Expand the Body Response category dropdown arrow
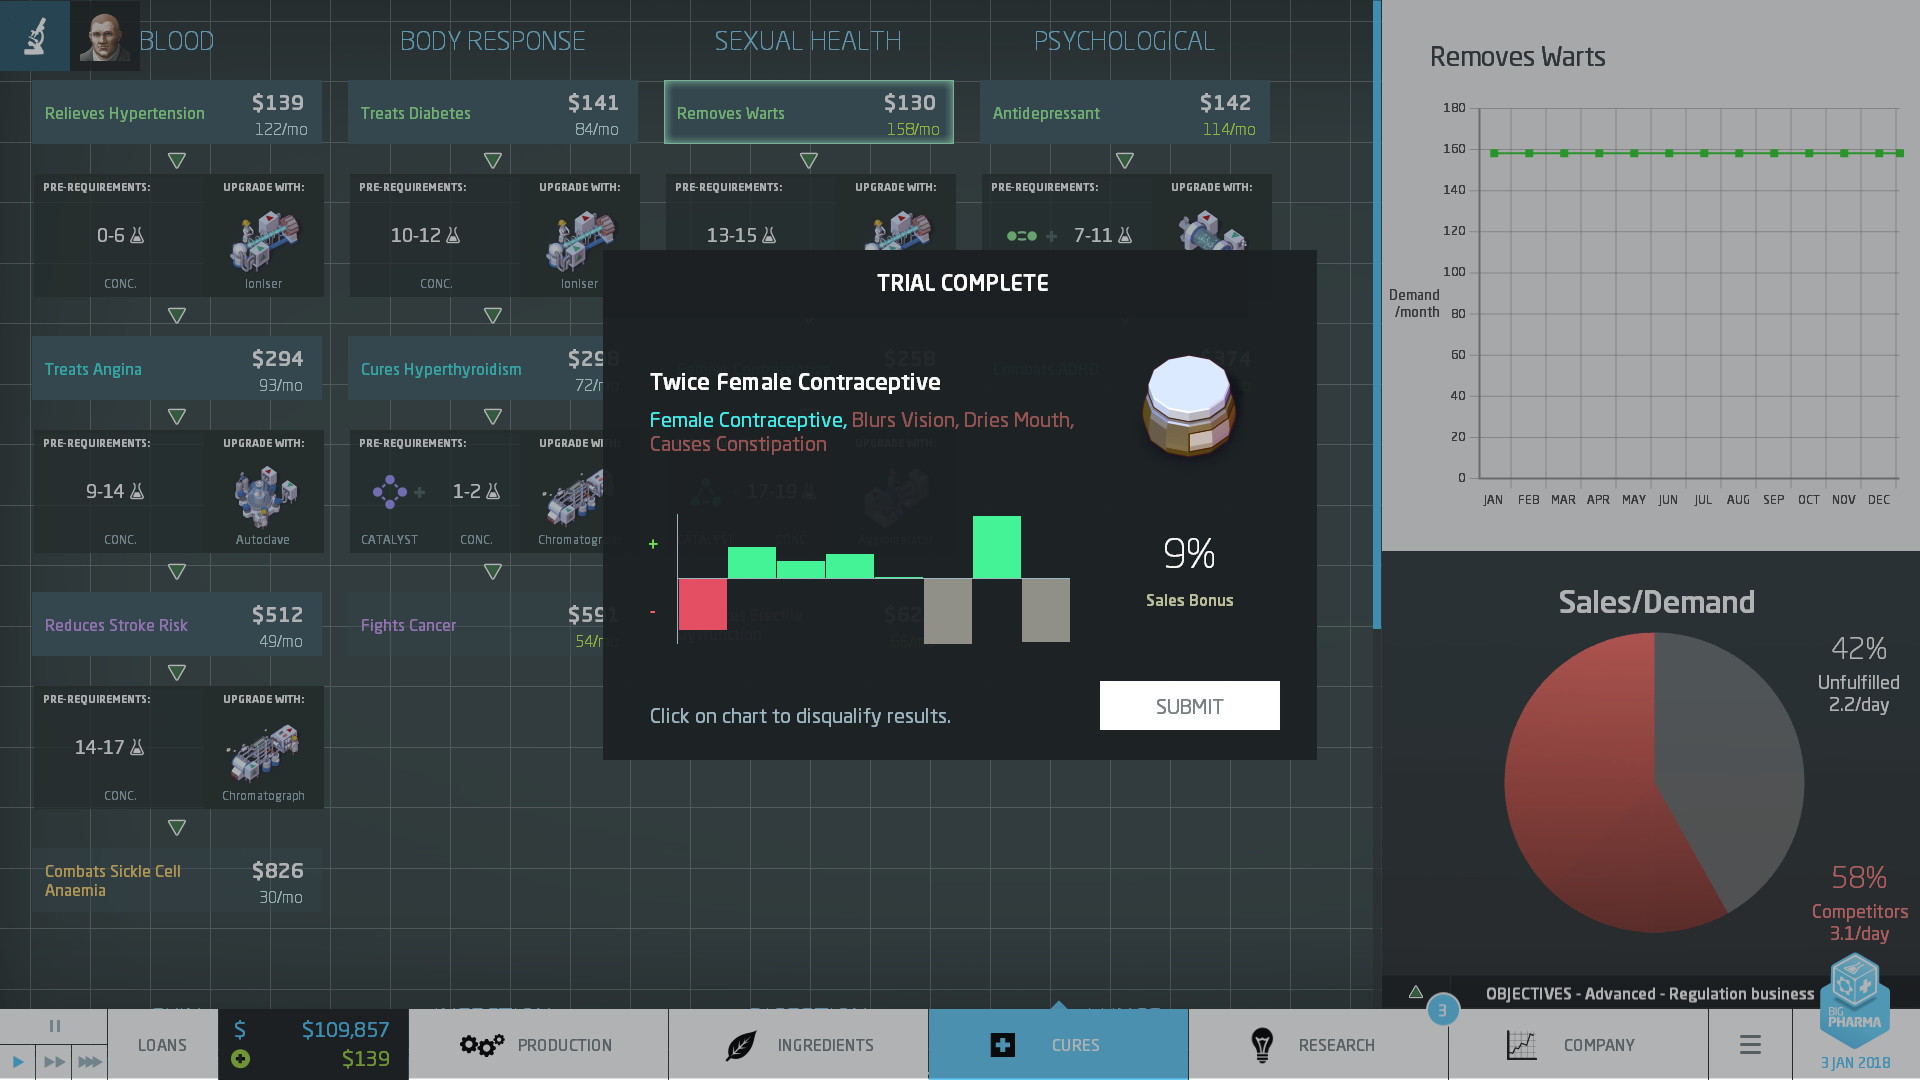The image size is (1920, 1080). (x=492, y=161)
